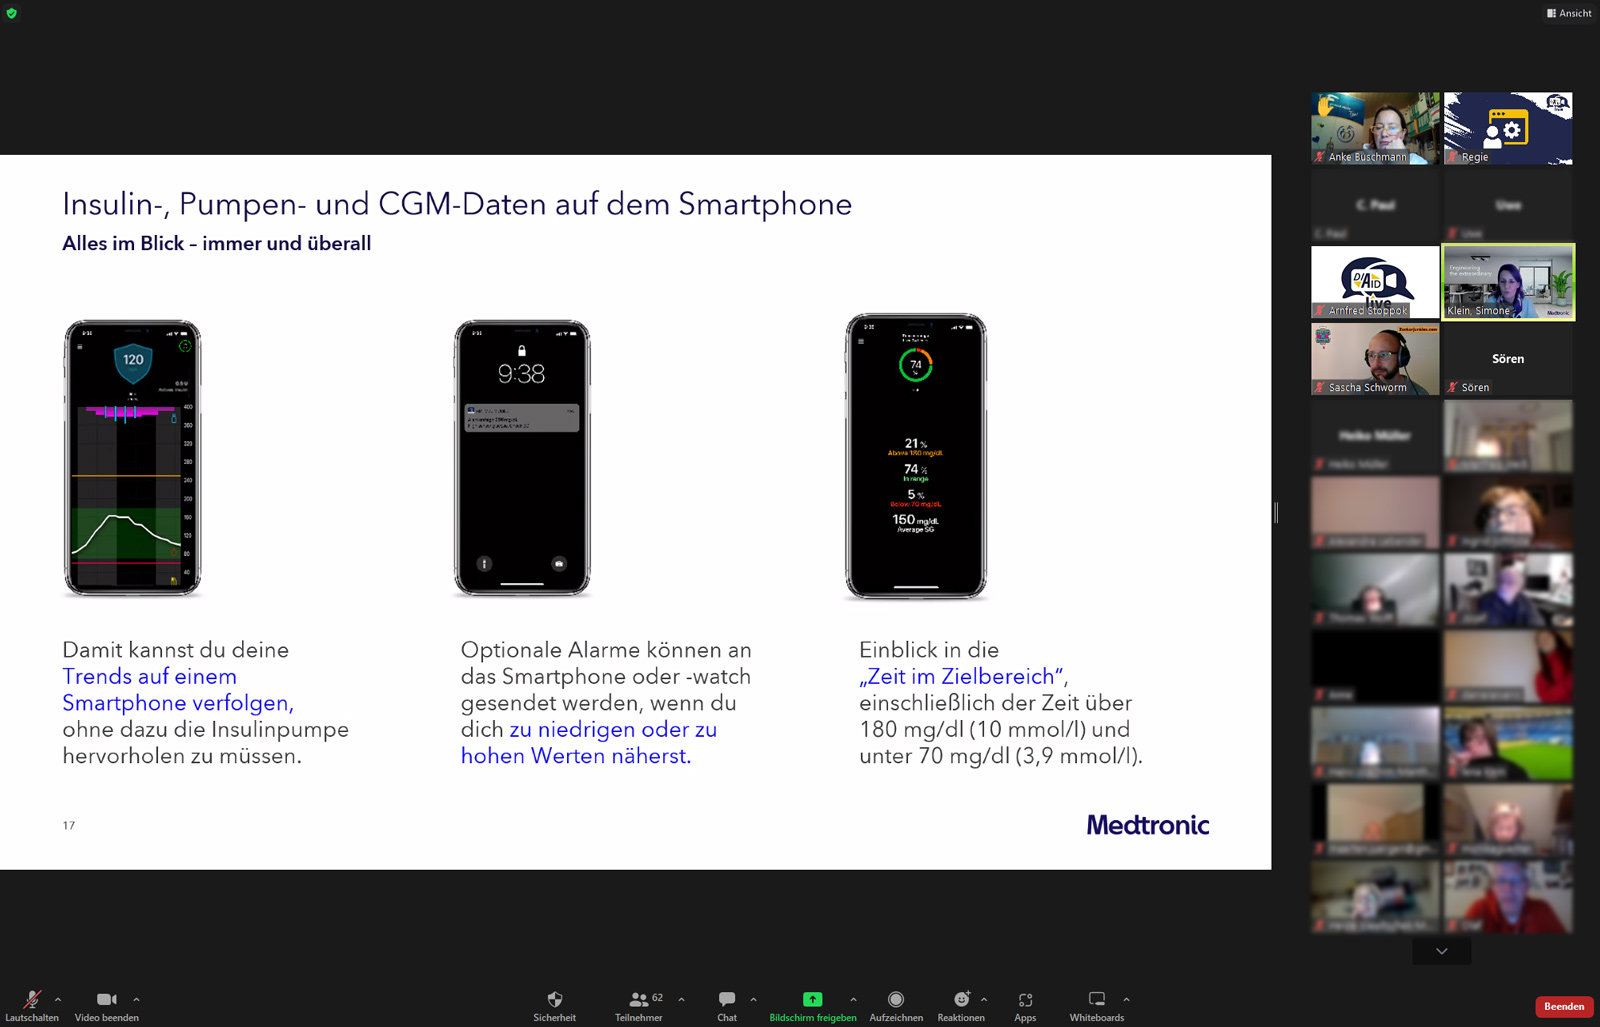Open Whiteboards from the toolbar

pos(1097,1005)
